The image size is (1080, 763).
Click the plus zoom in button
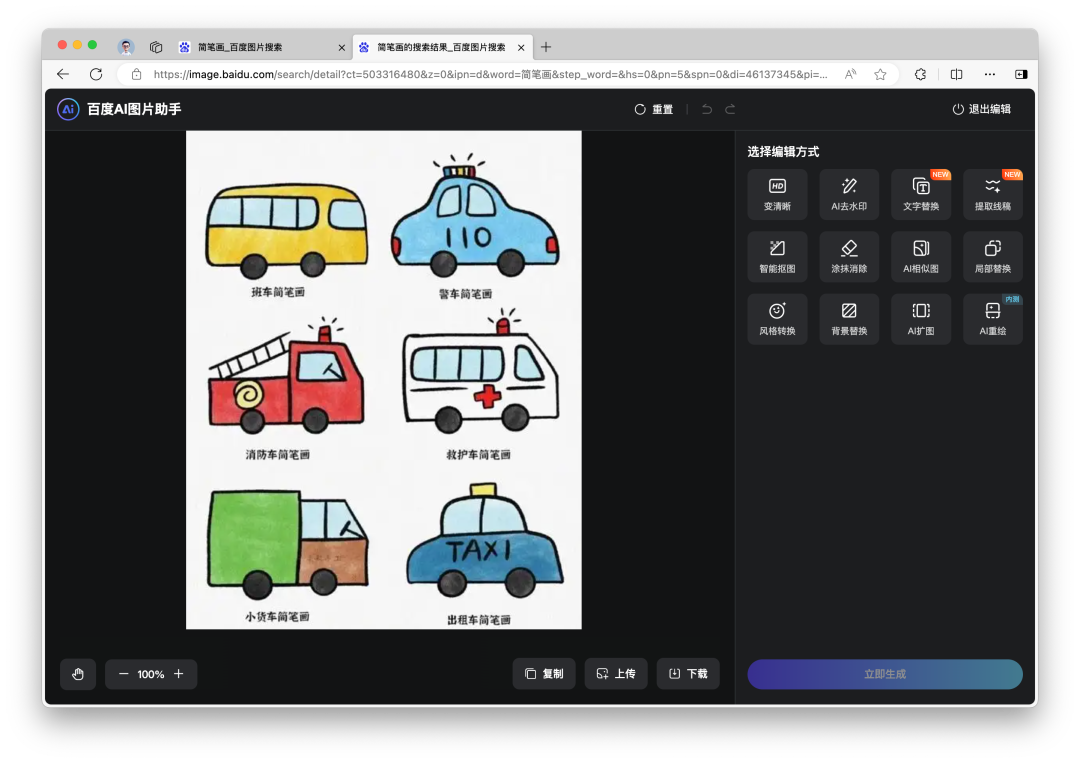coord(179,674)
